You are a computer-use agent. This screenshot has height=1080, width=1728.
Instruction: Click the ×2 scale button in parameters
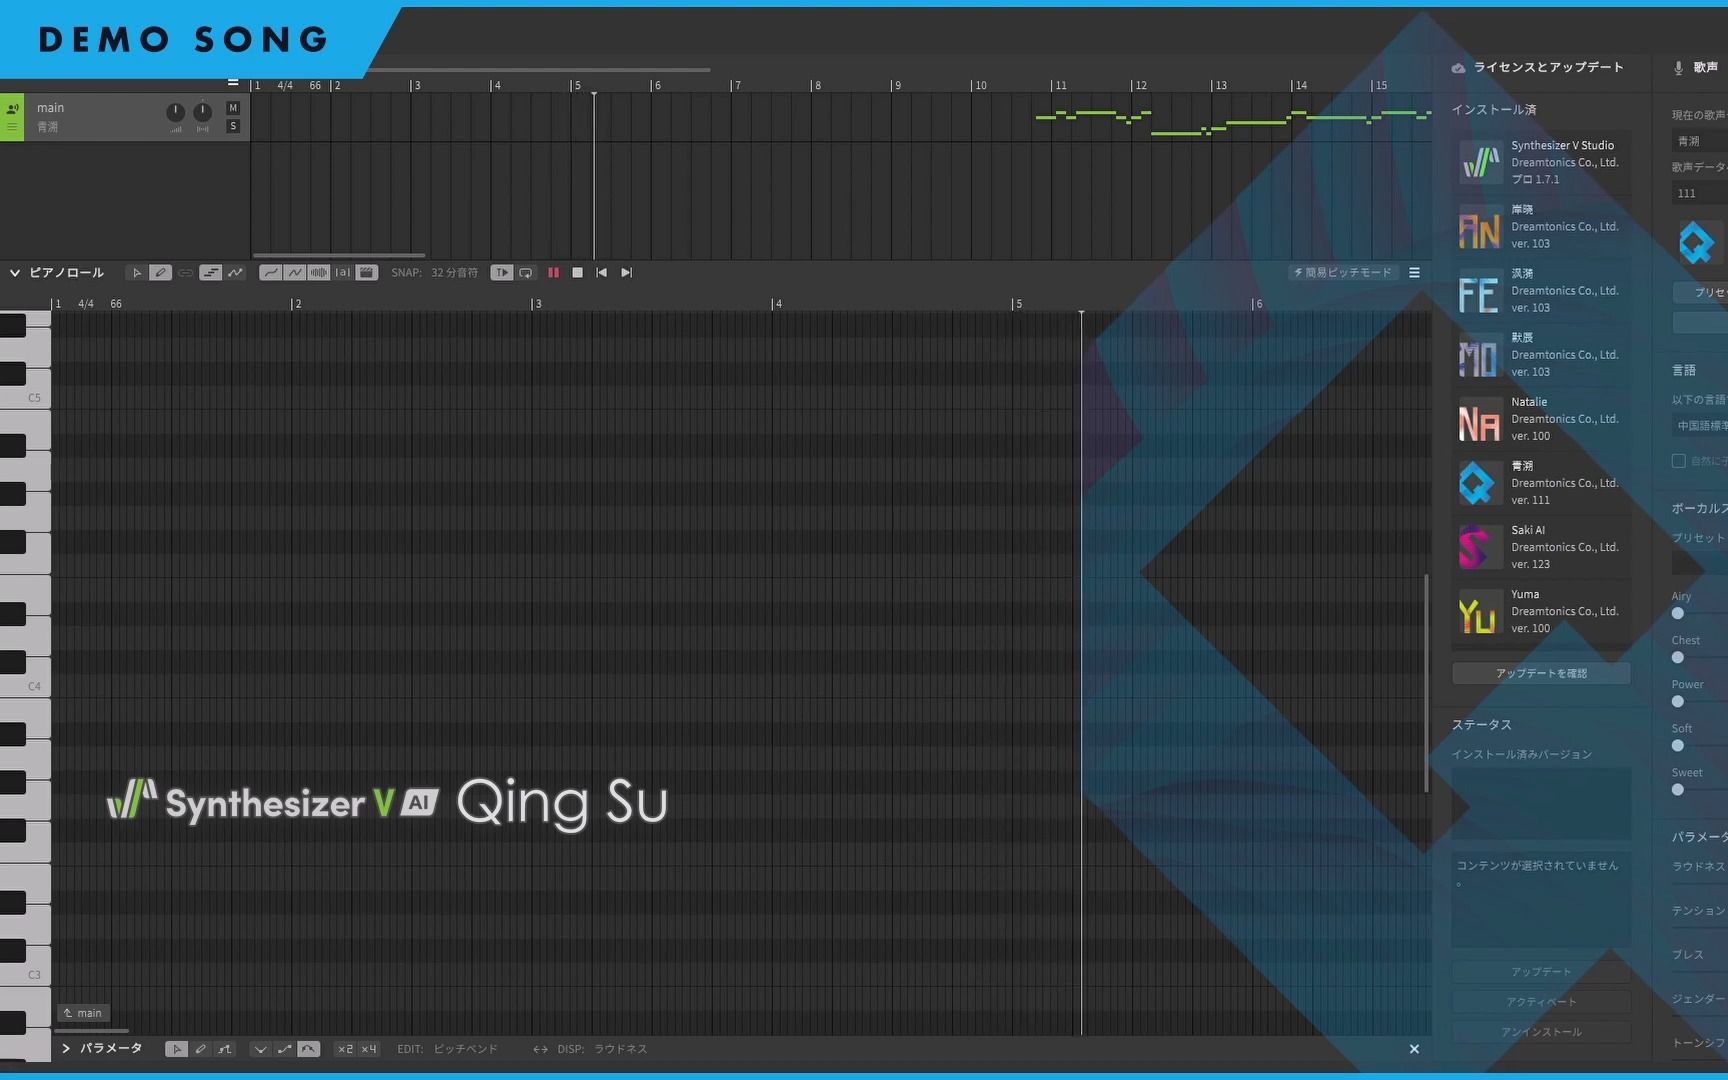(x=345, y=1049)
